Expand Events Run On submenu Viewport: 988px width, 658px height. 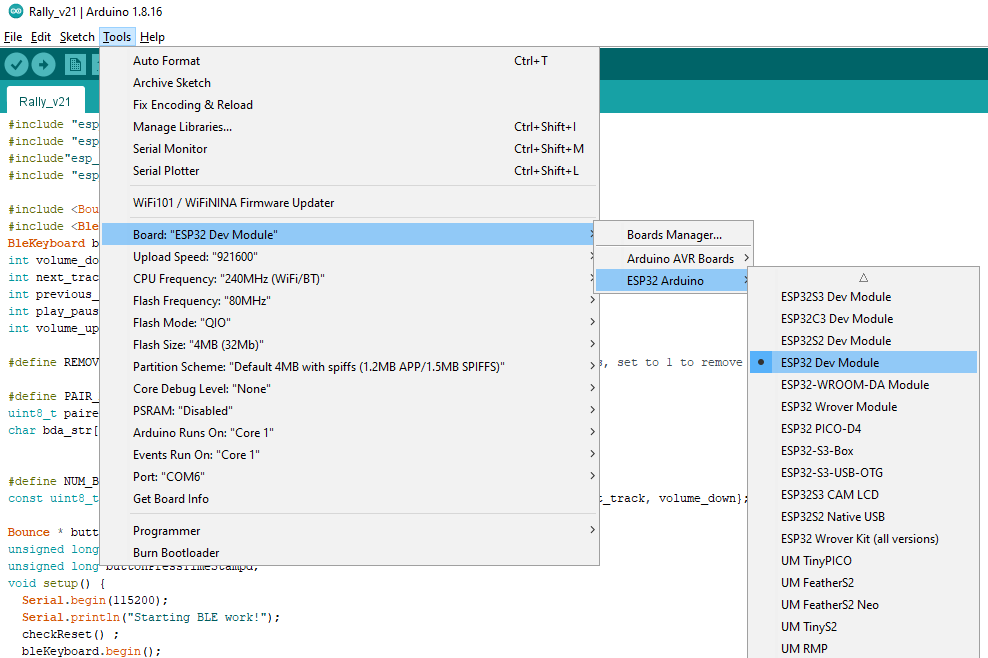pyautogui.click(x=350, y=454)
